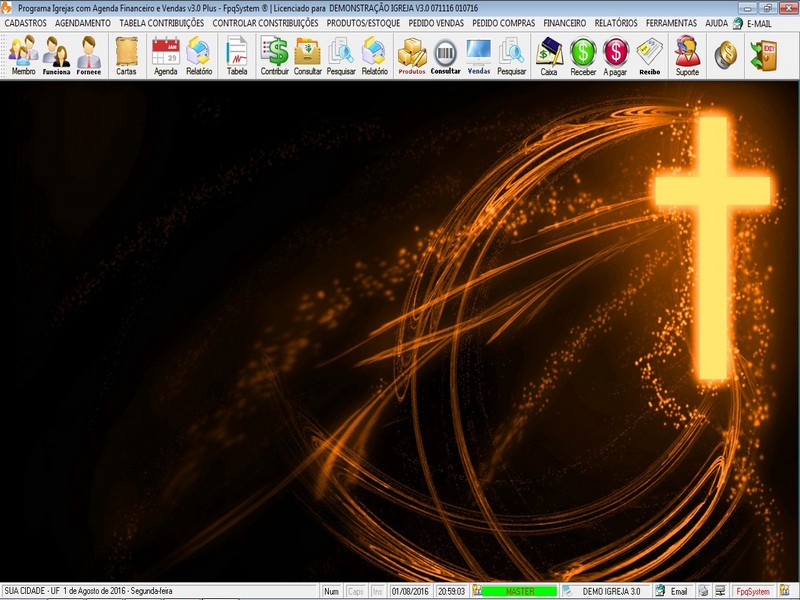The width and height of the screenshot is (800, 600).
Task: Click the SUA CIDADE - UF date text
Action: point(88,591)
